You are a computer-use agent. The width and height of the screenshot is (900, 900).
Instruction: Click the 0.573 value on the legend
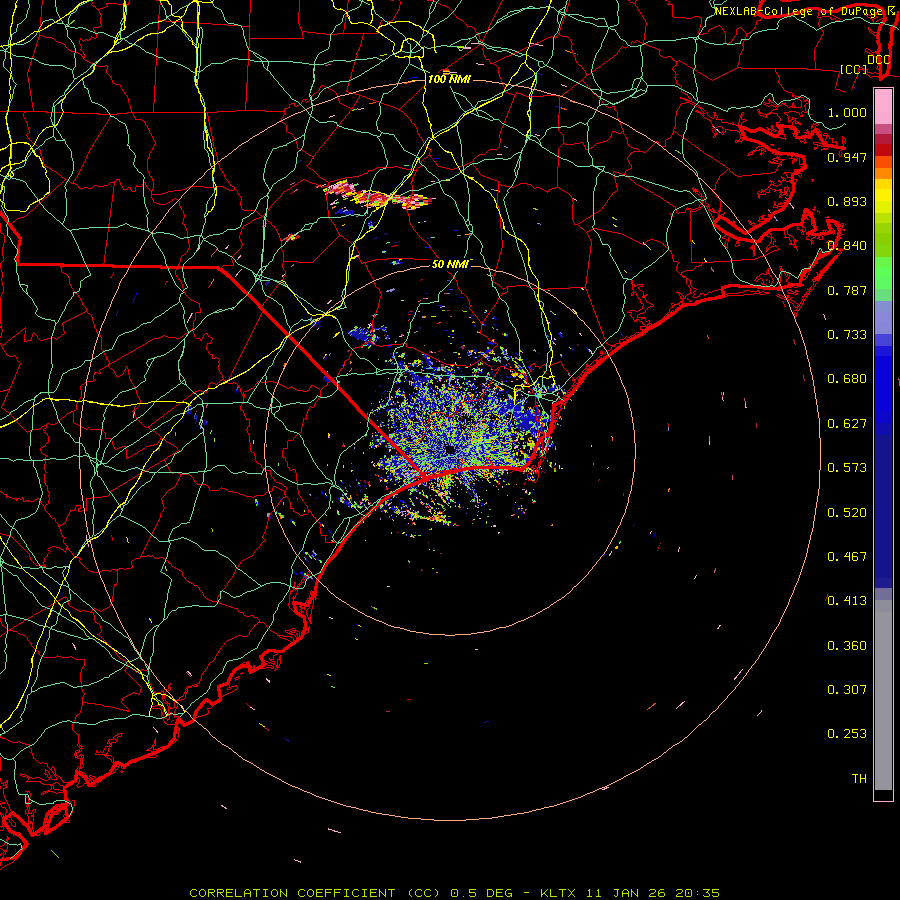tap(847, 468)
